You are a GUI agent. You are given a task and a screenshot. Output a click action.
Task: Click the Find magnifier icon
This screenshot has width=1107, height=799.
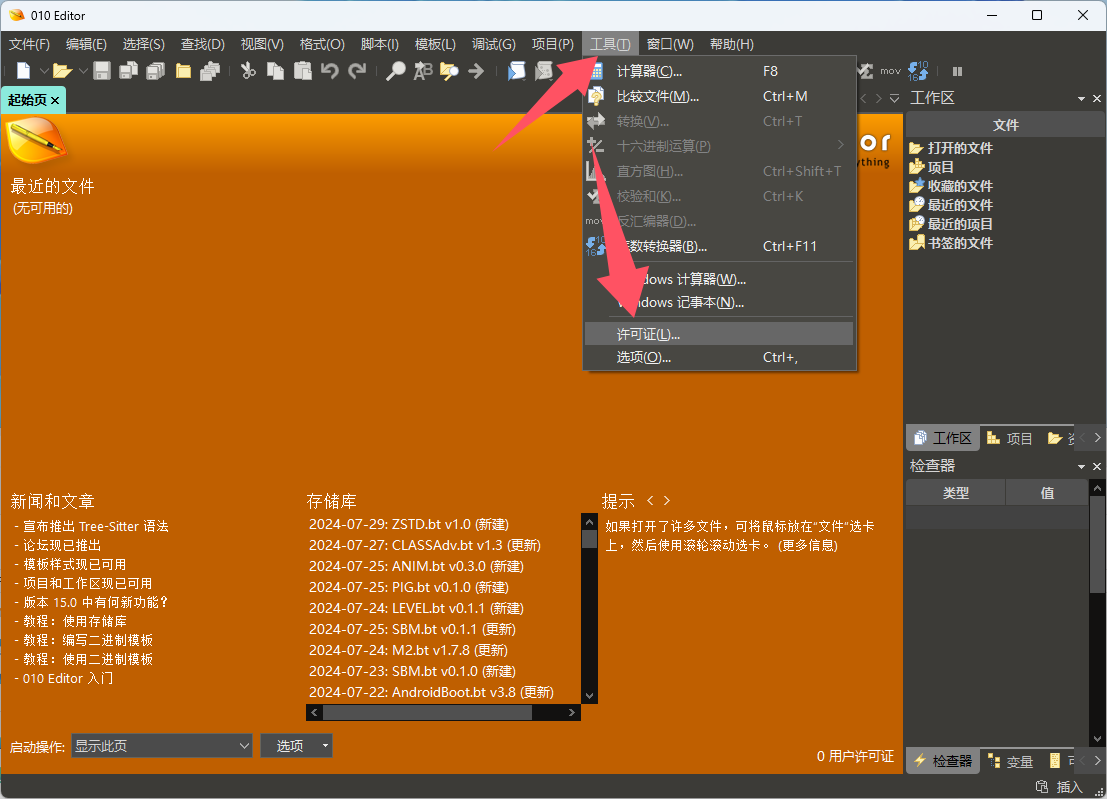395,71
